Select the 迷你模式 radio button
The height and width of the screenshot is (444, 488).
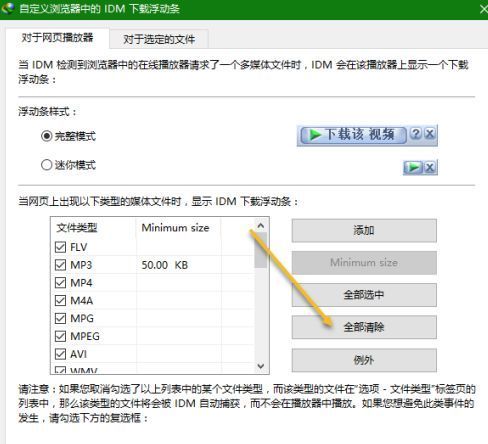point(47,165)
